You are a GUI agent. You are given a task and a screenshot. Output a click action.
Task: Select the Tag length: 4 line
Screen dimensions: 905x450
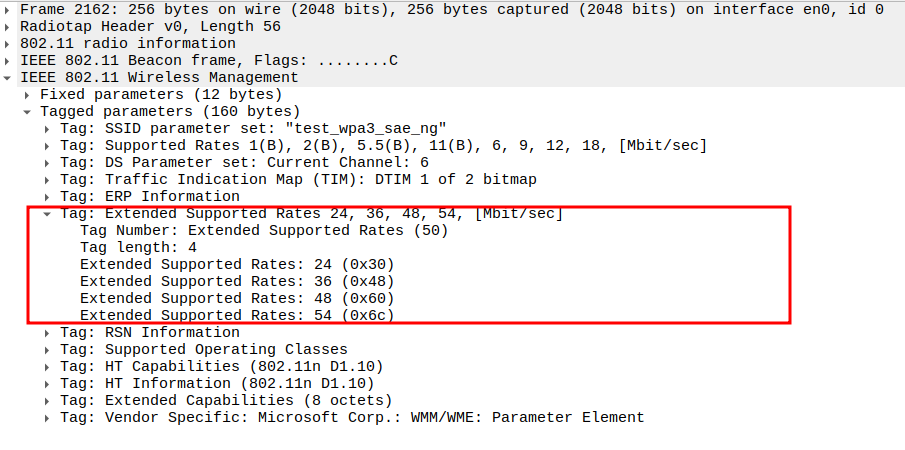tap(145, 248)
